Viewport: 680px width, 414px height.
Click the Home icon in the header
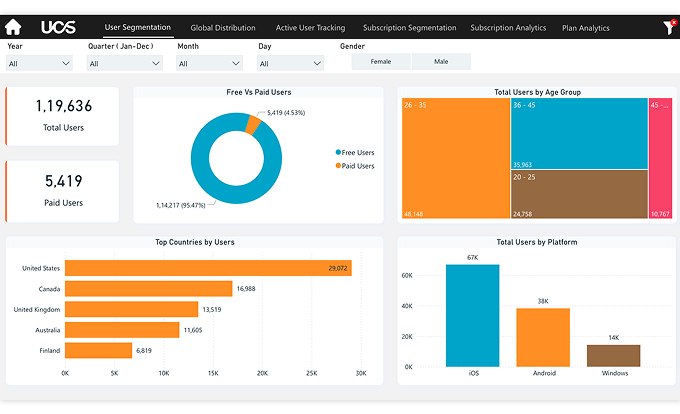(13, 28)
